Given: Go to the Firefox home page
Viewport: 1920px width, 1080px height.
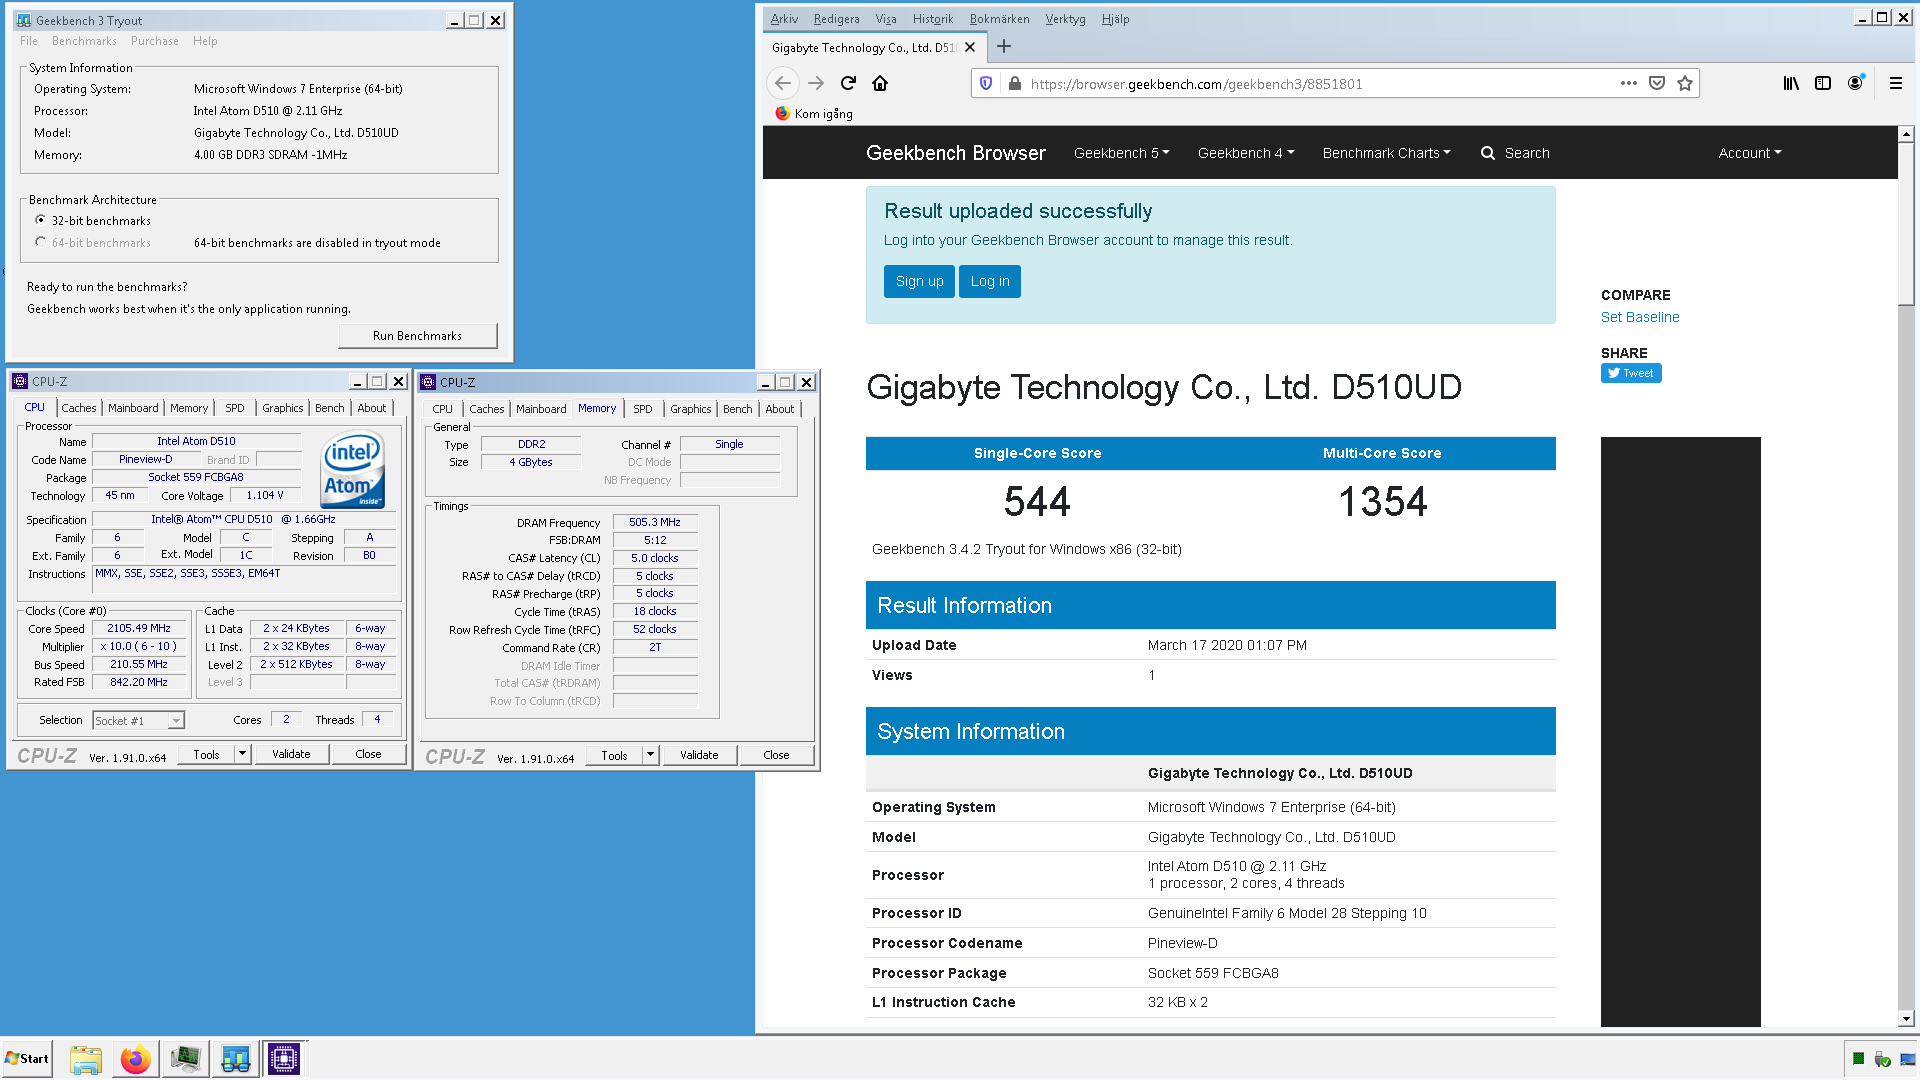Looking at the screenshot, I should 880,84.
